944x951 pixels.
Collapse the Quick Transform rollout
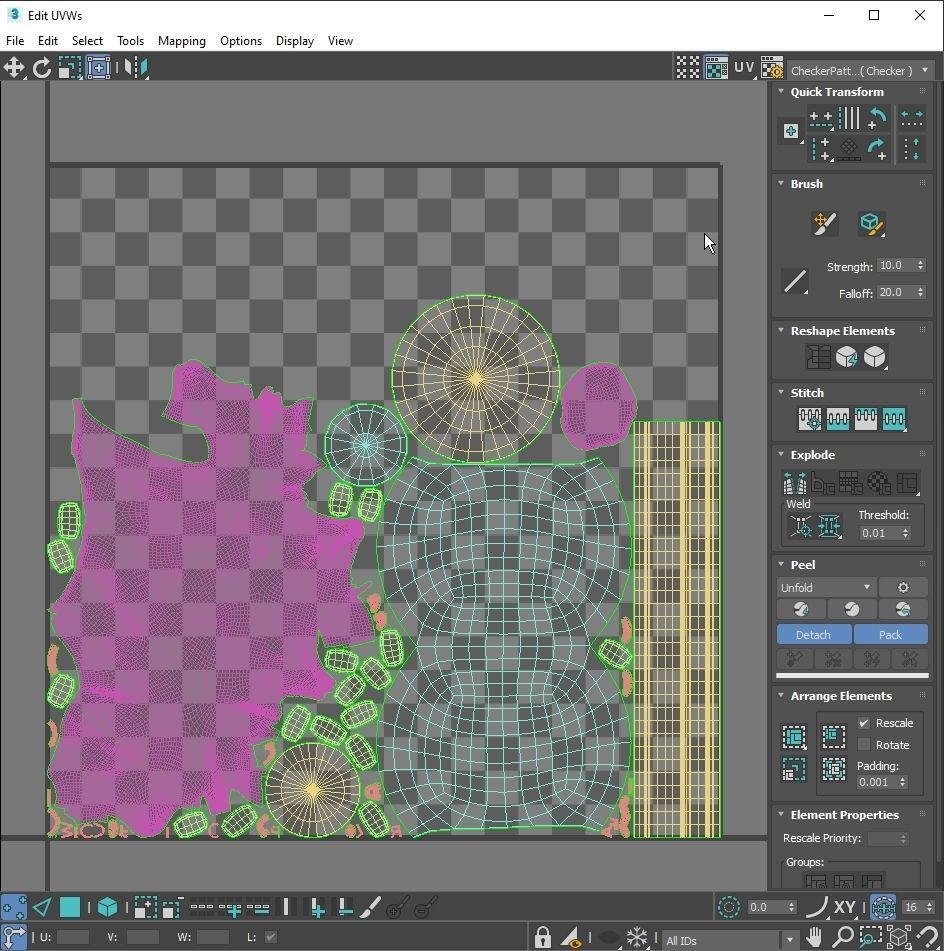click(x=781, y=91)
